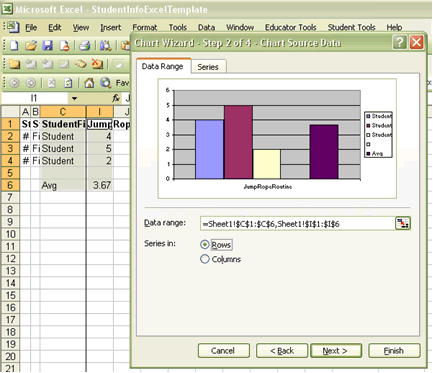Switch to the Series tab

point(208,67)
